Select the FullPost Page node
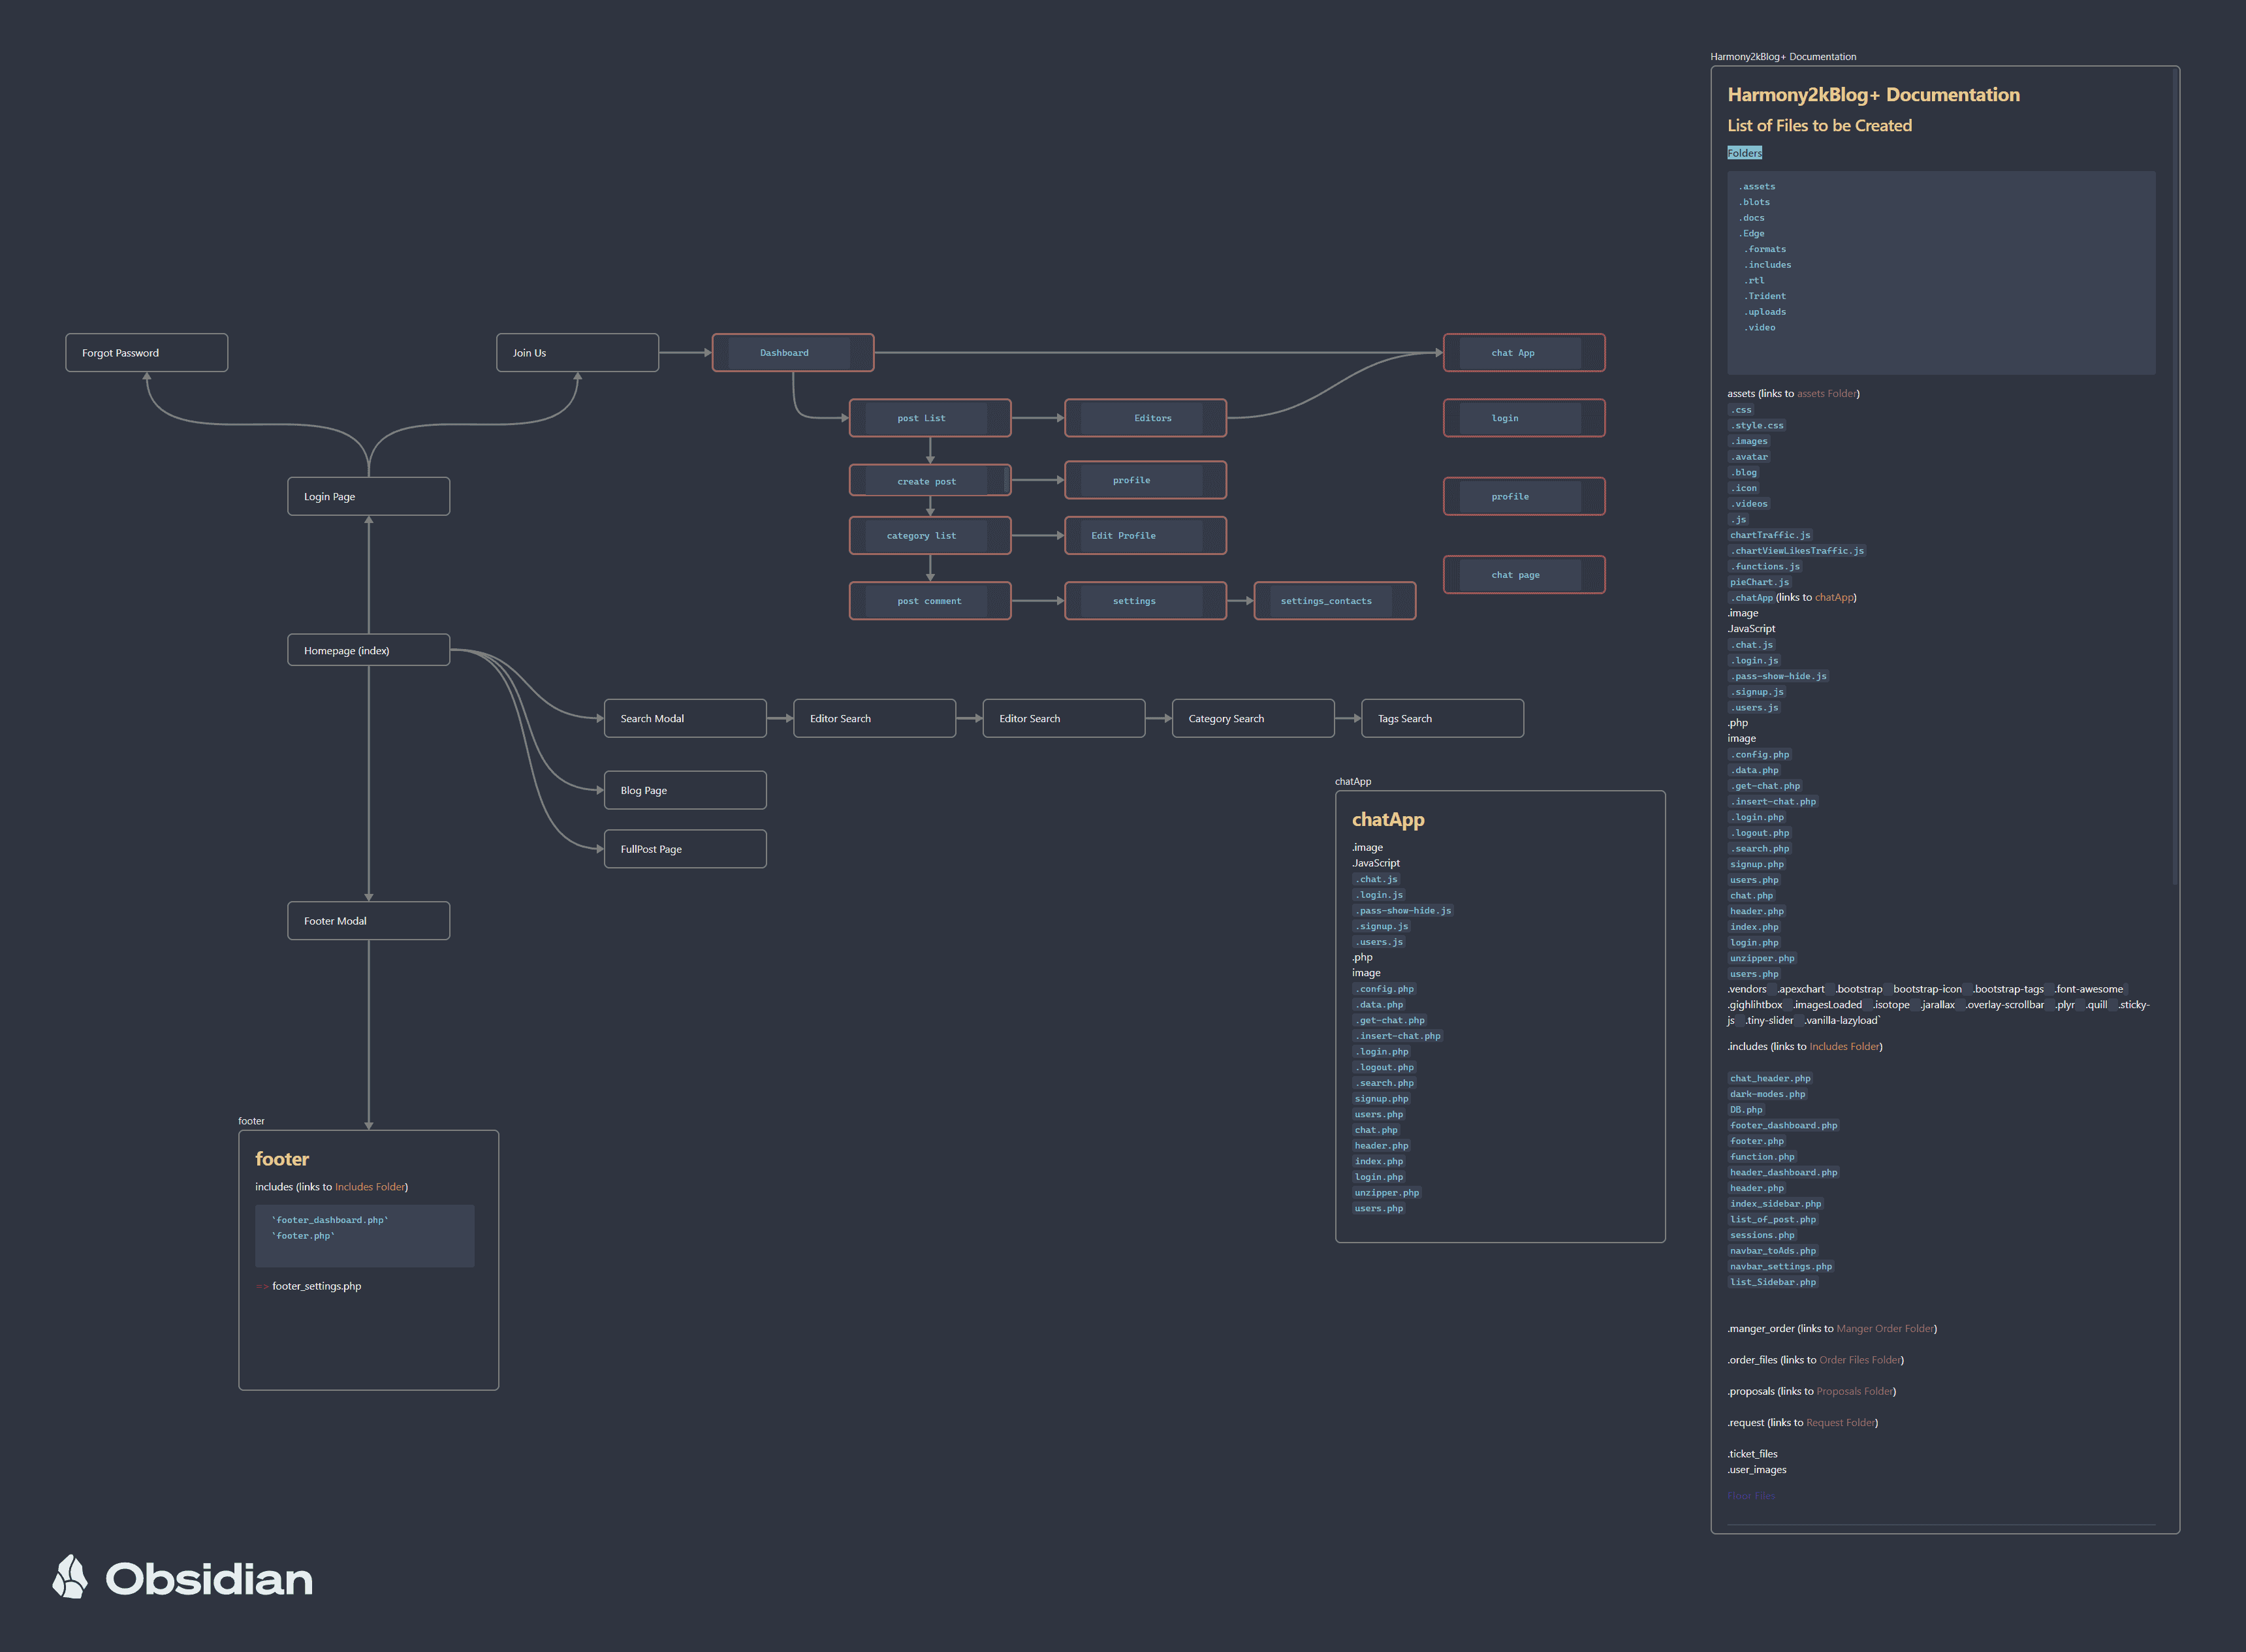This screenshot has width=2246, height=1652. [x=685, y=849]
